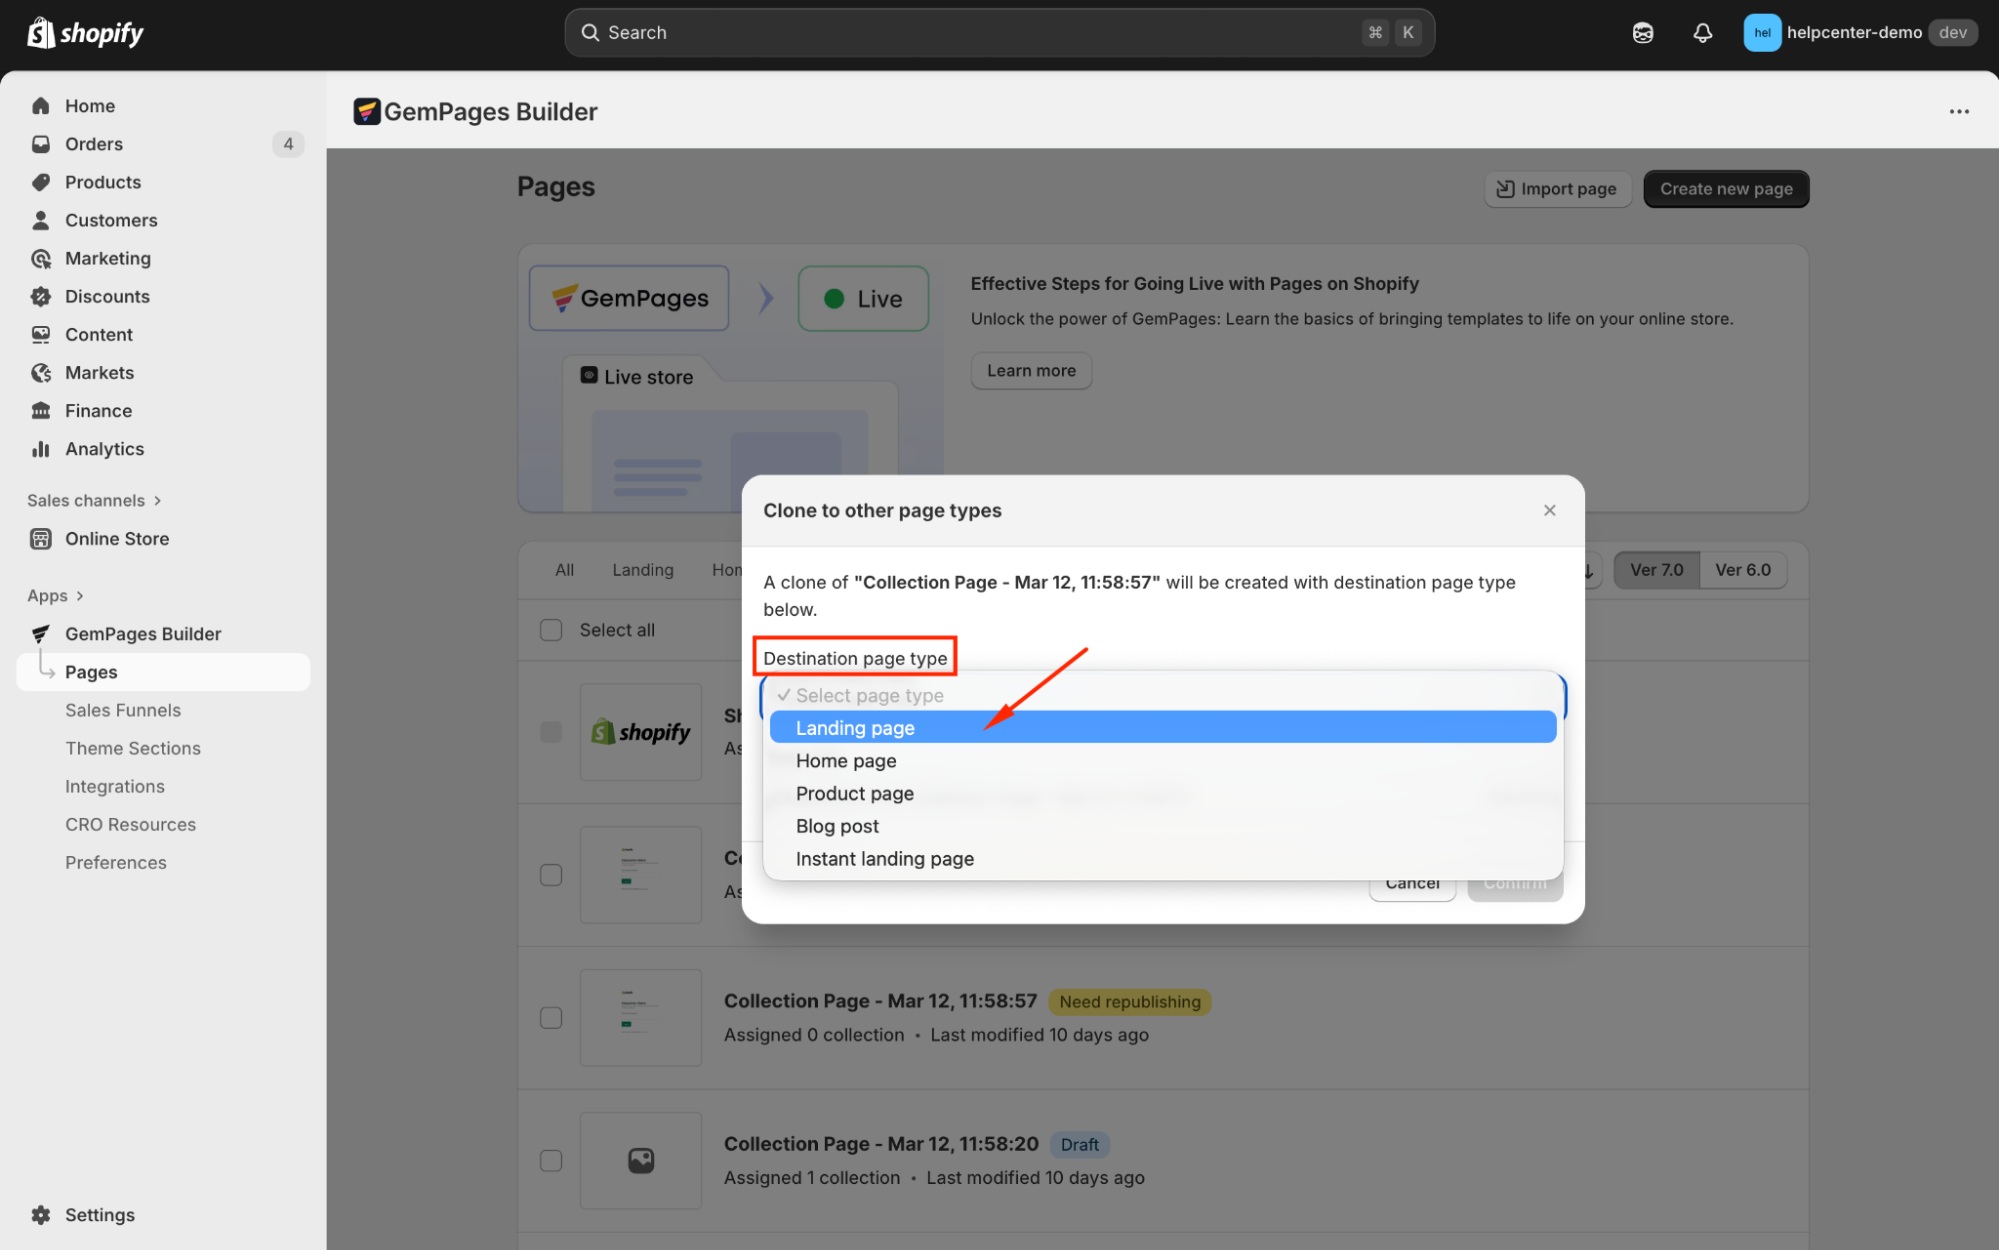Expand the Sales channels section
Image resolution: width=1999 pixels, height=1251 pixels.
click(94, 501)
